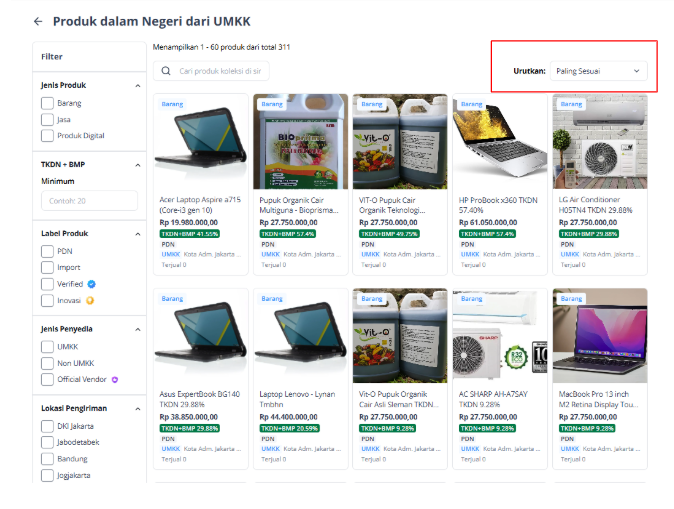Viewport: 674px width, 509px height.
Task: Open the MacBook Pro 13 inch image
Action: (x=600, y=335)
